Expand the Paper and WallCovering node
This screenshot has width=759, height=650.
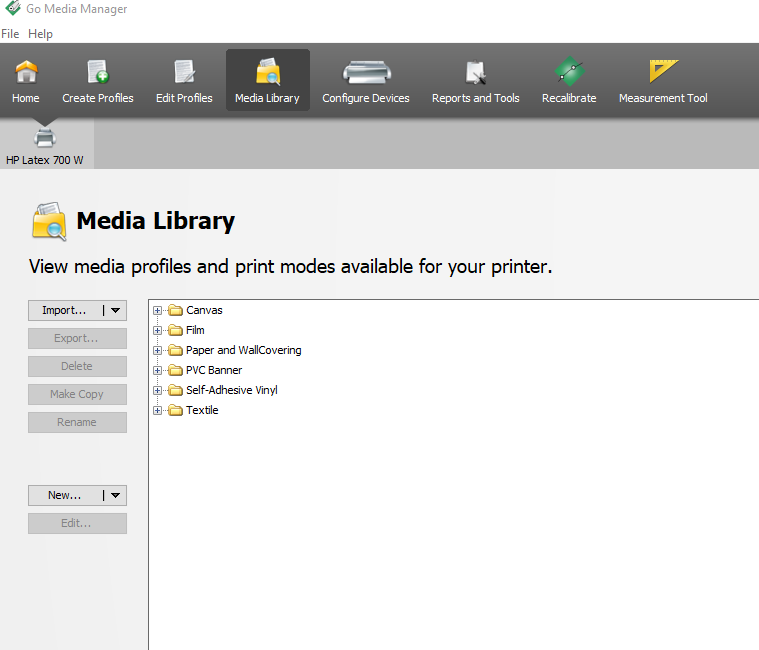coord(157,350)
